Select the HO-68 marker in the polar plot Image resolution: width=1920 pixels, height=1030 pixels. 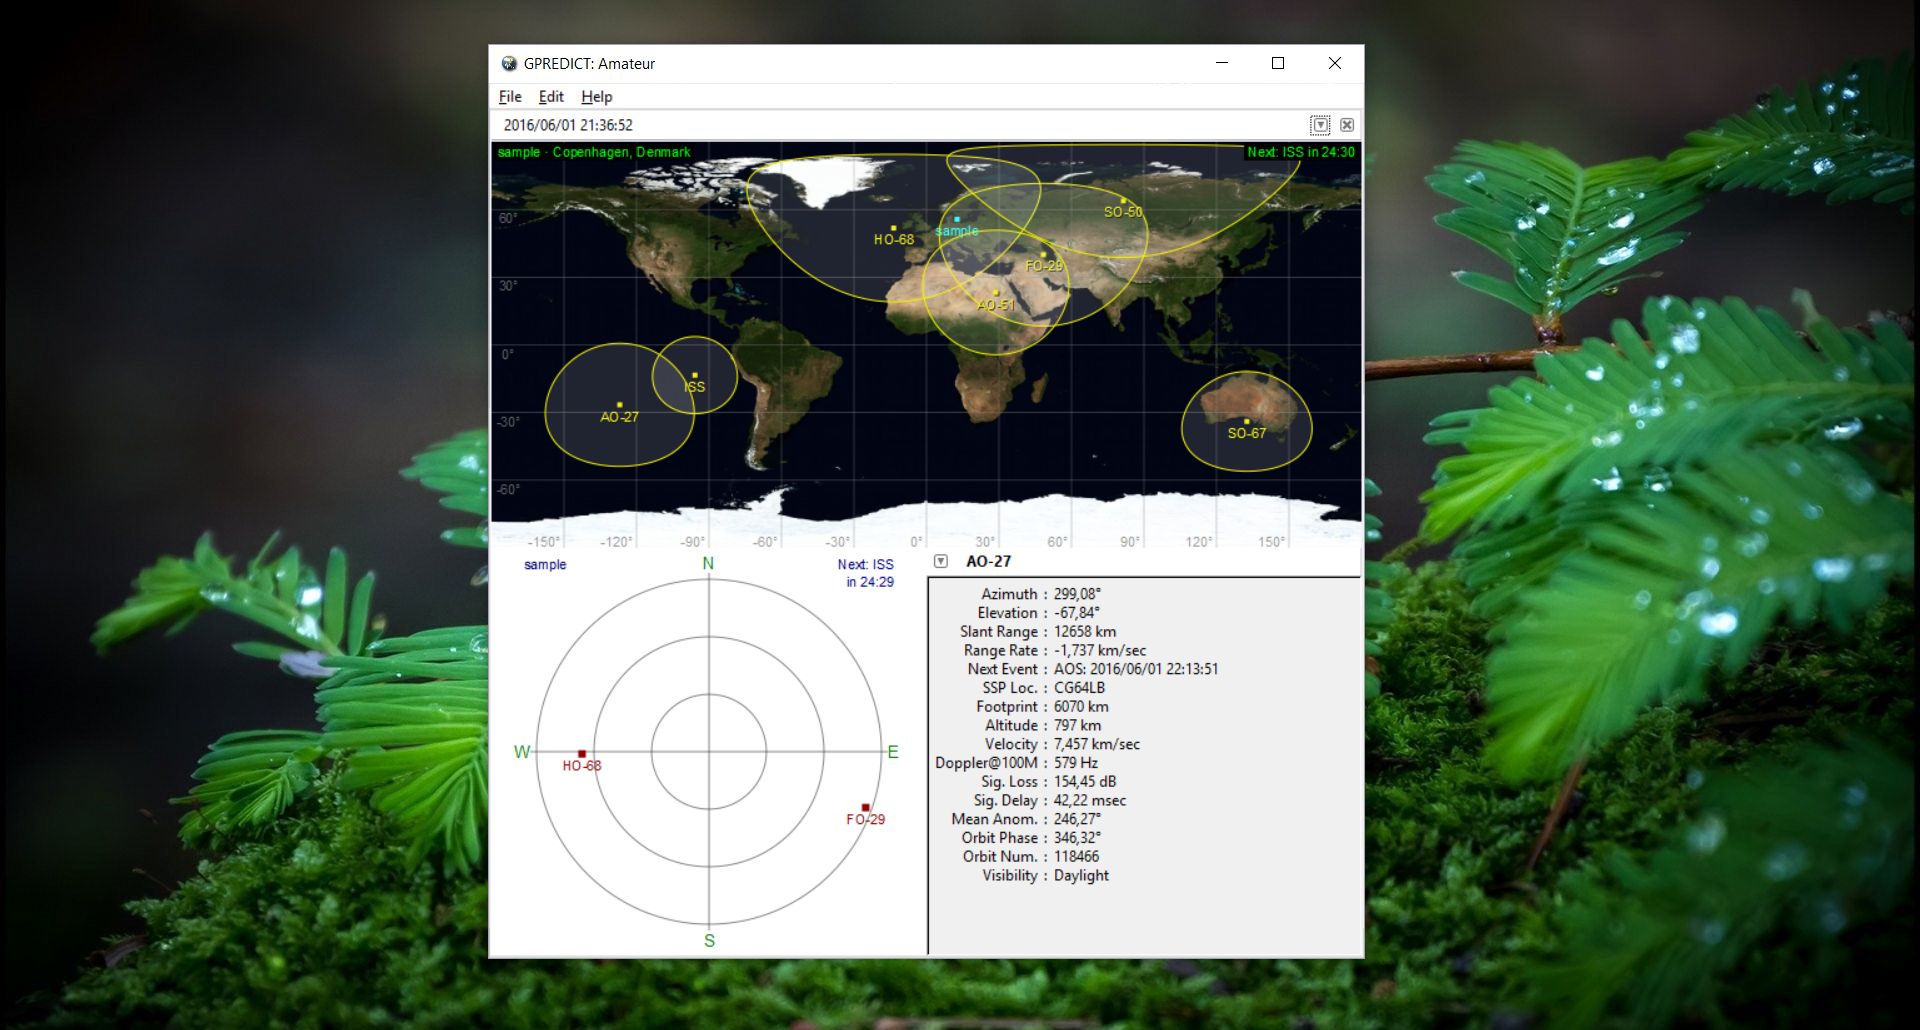(x=581, y=752)
